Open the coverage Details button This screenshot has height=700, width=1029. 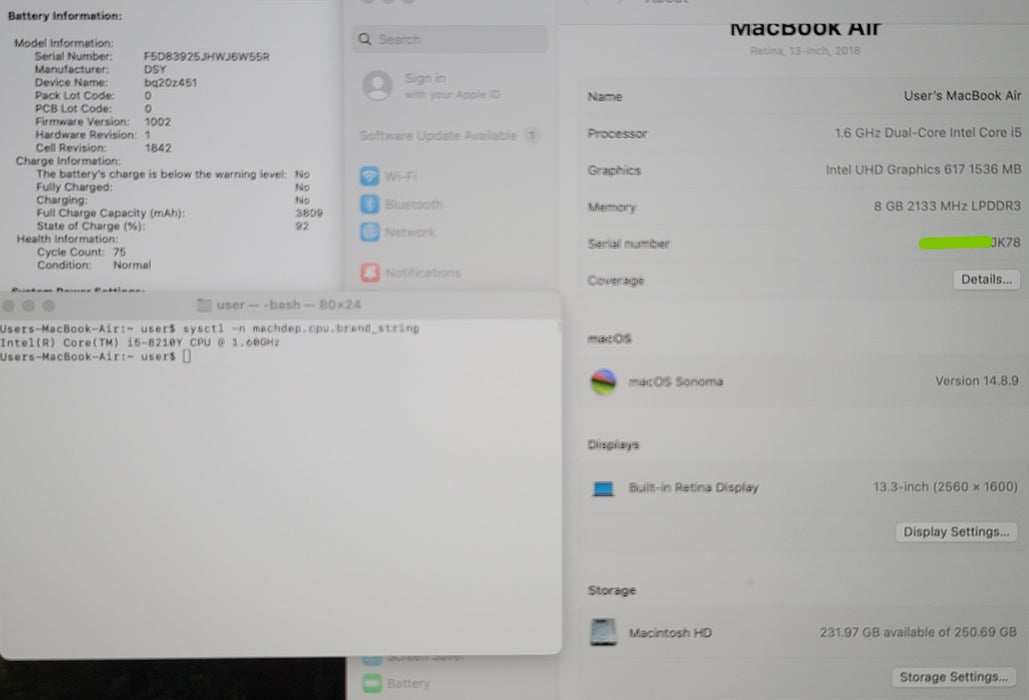[986, 279]
